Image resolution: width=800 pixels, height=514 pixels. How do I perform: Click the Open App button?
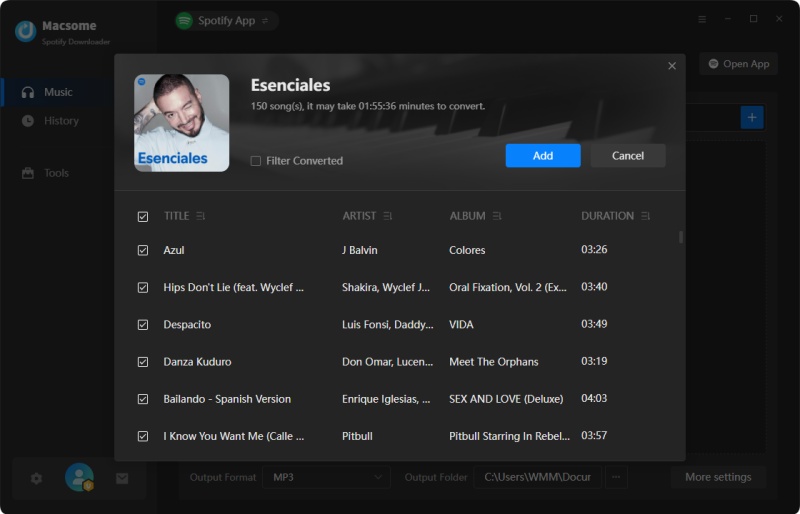click(738, 64)
